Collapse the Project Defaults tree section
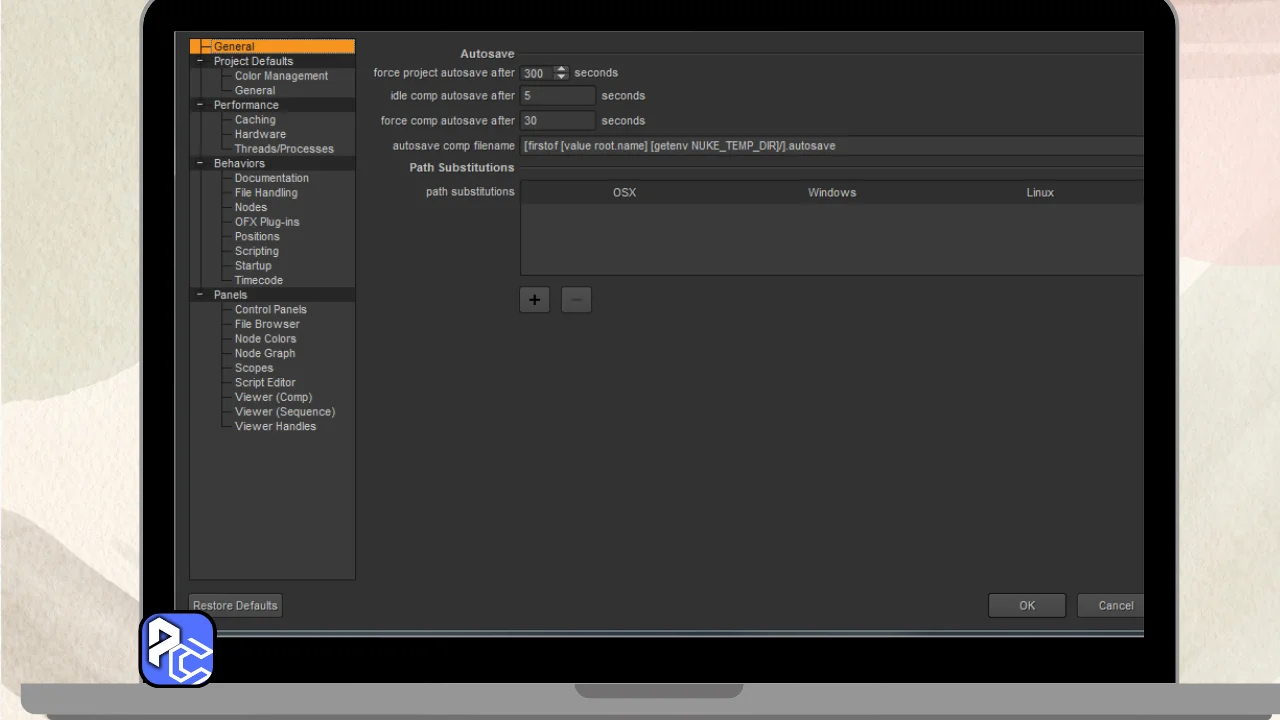The width and height of the screenshot is (1280, 720). point(200,61)
